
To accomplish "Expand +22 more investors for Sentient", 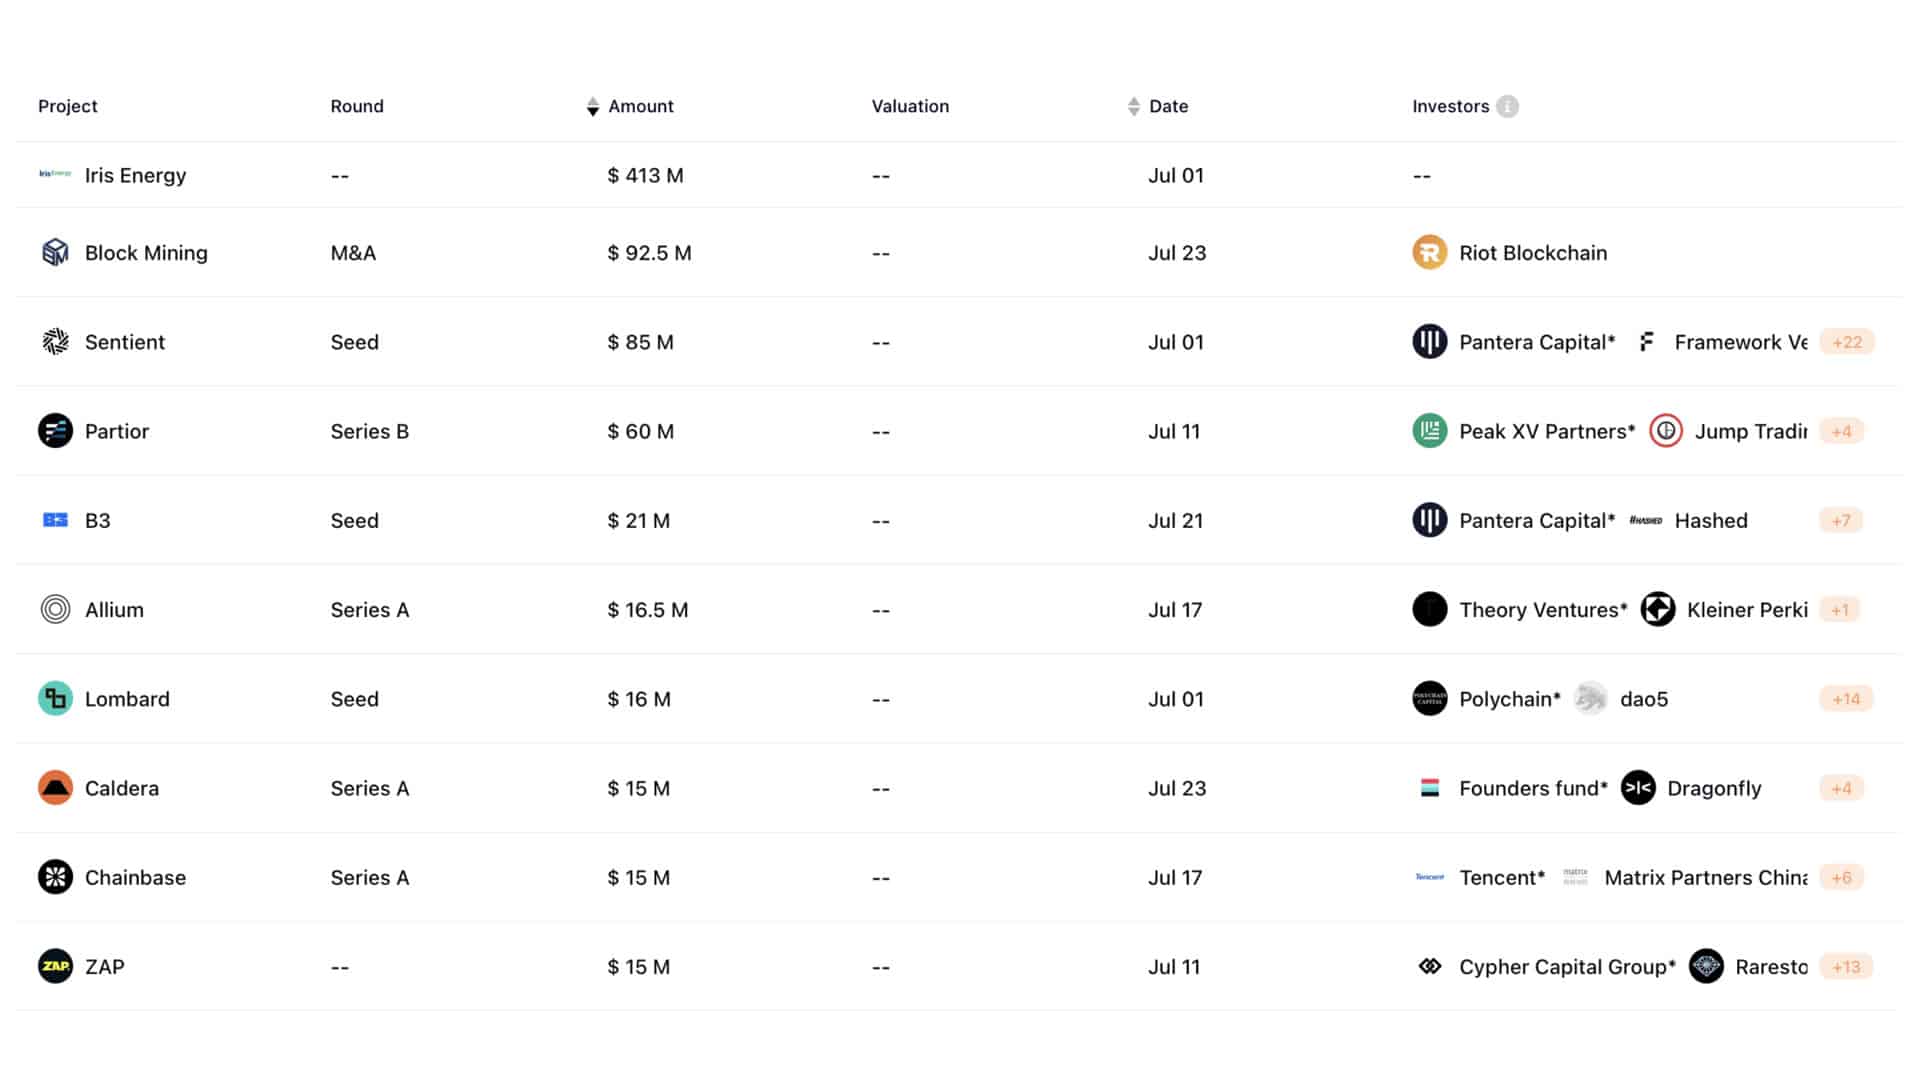I will 1846,342.
